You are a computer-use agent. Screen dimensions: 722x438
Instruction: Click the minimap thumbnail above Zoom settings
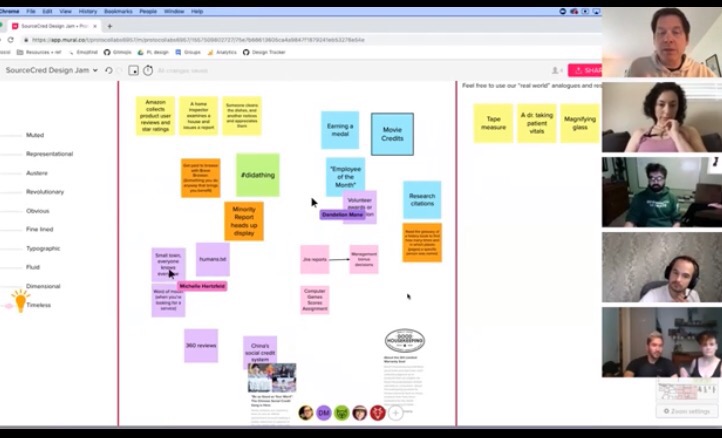pos(687,390)
